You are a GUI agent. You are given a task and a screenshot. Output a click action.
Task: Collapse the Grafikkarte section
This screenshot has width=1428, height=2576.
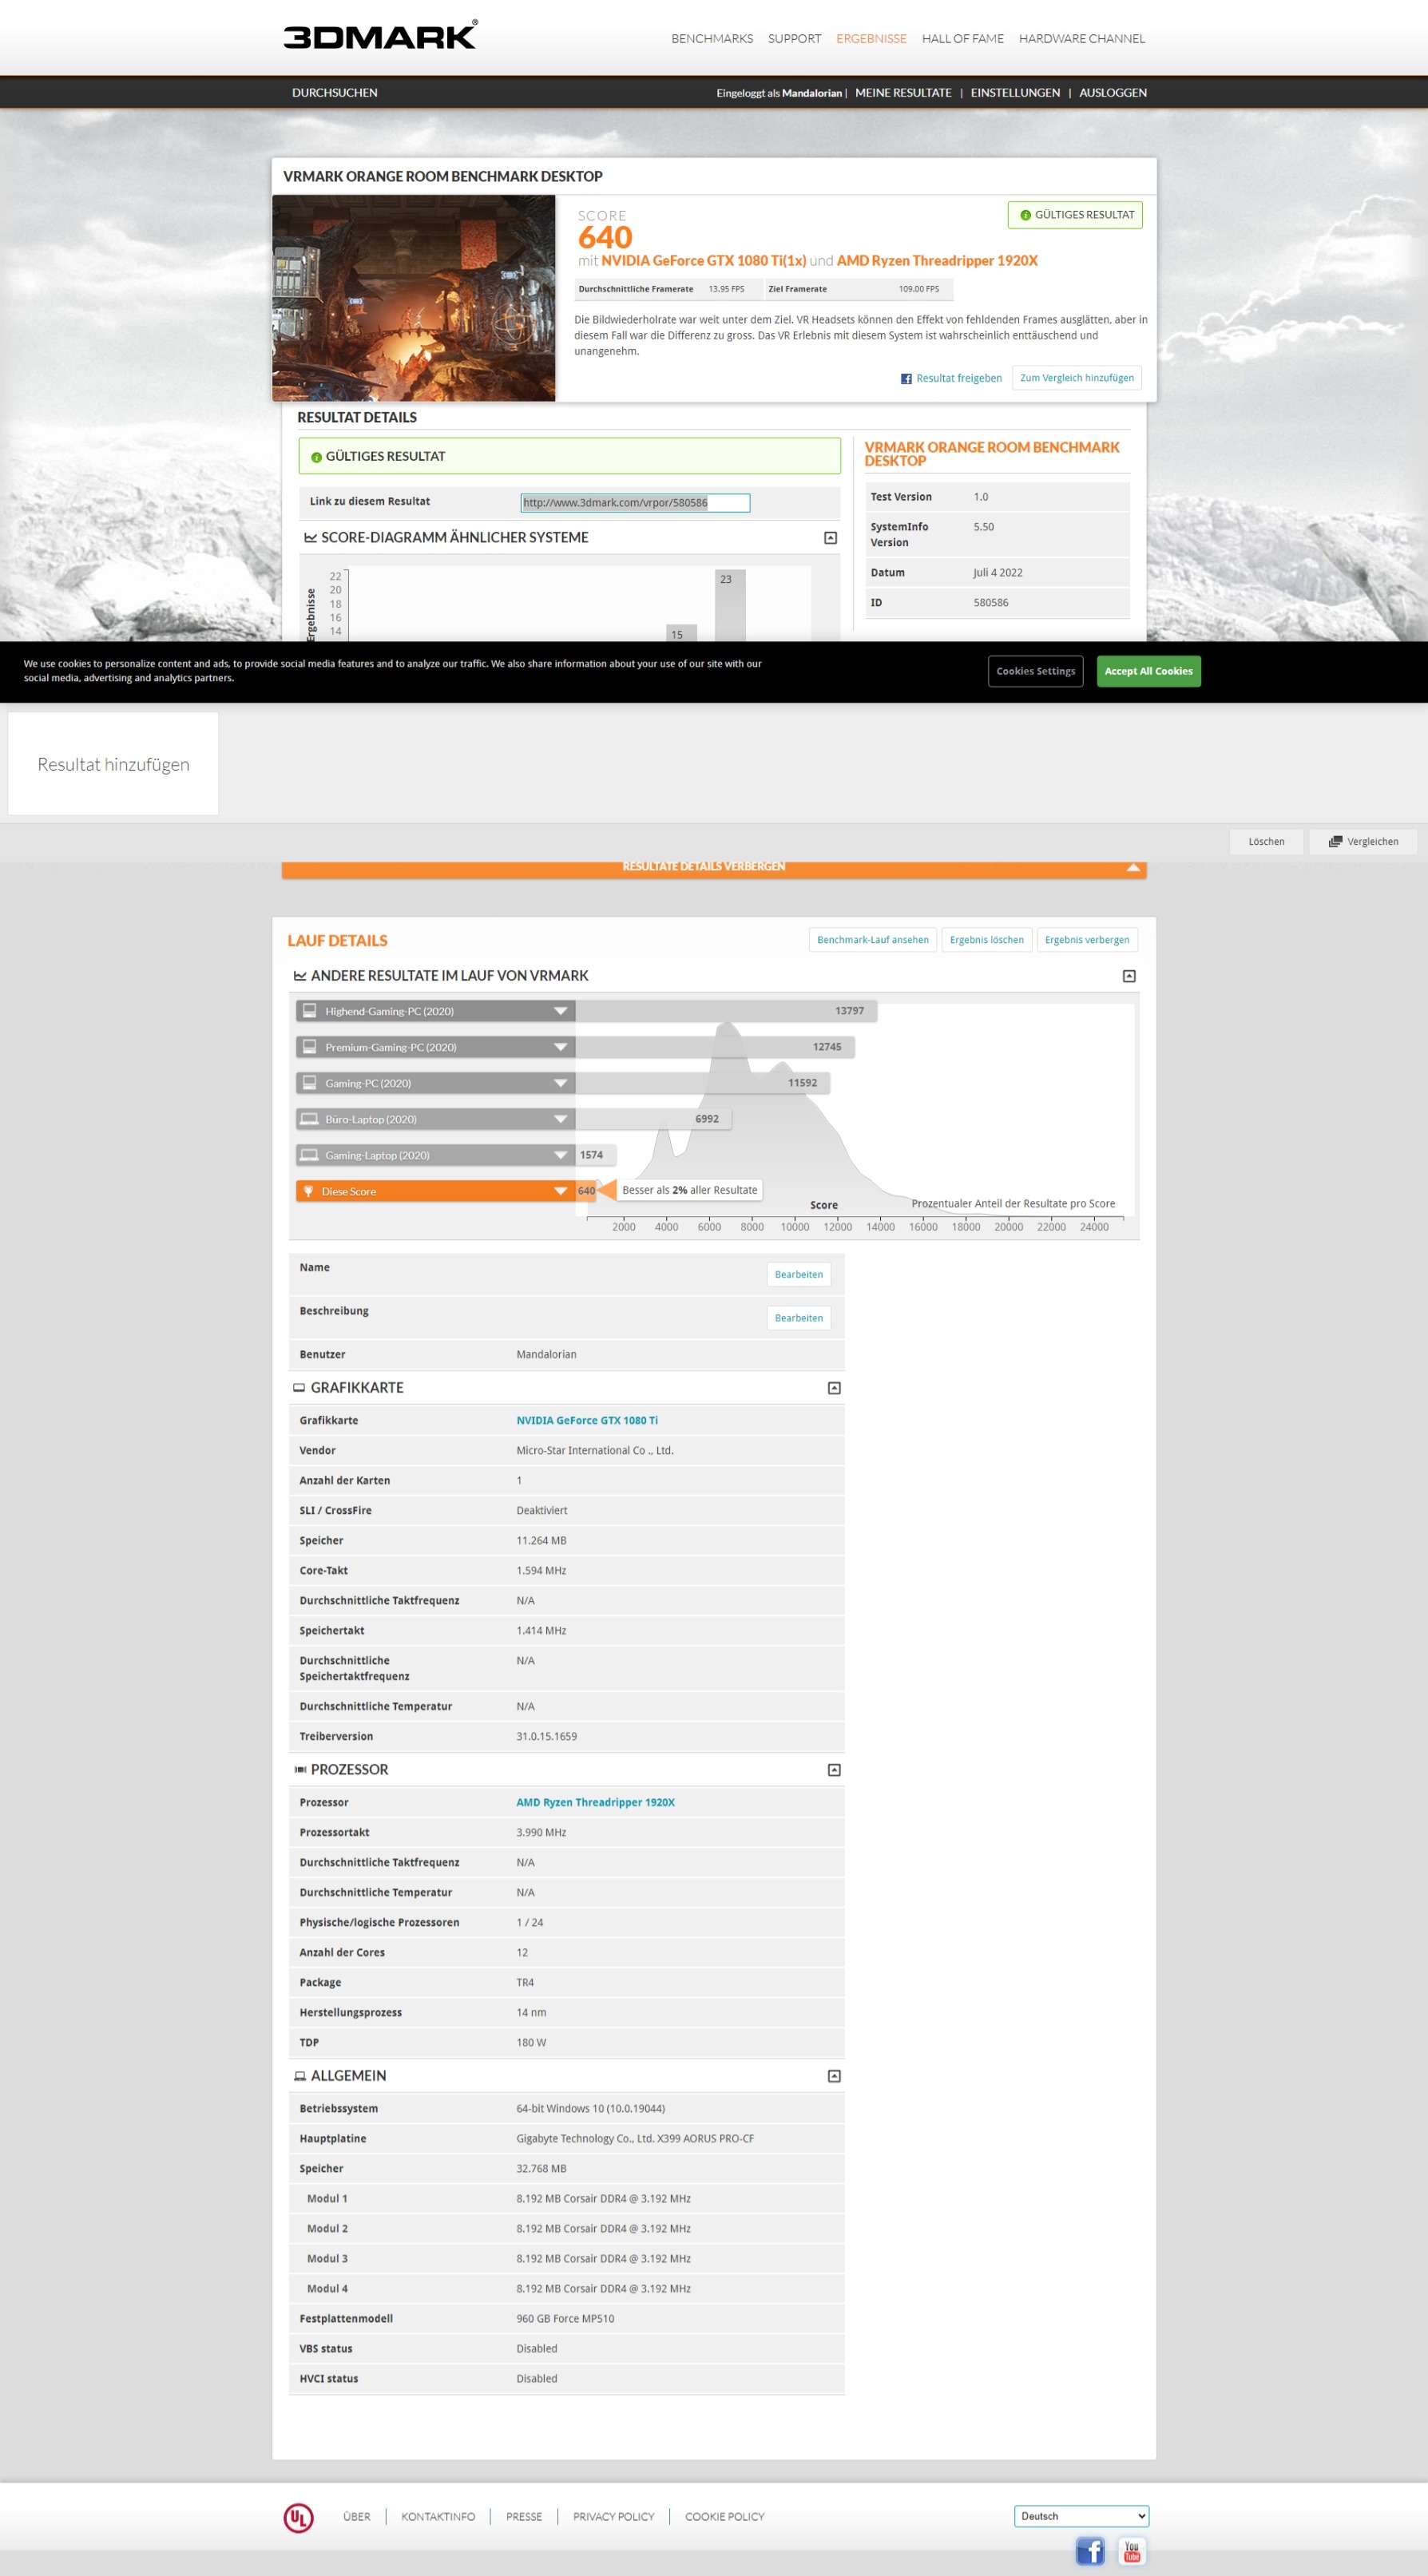click(834, 1388)
